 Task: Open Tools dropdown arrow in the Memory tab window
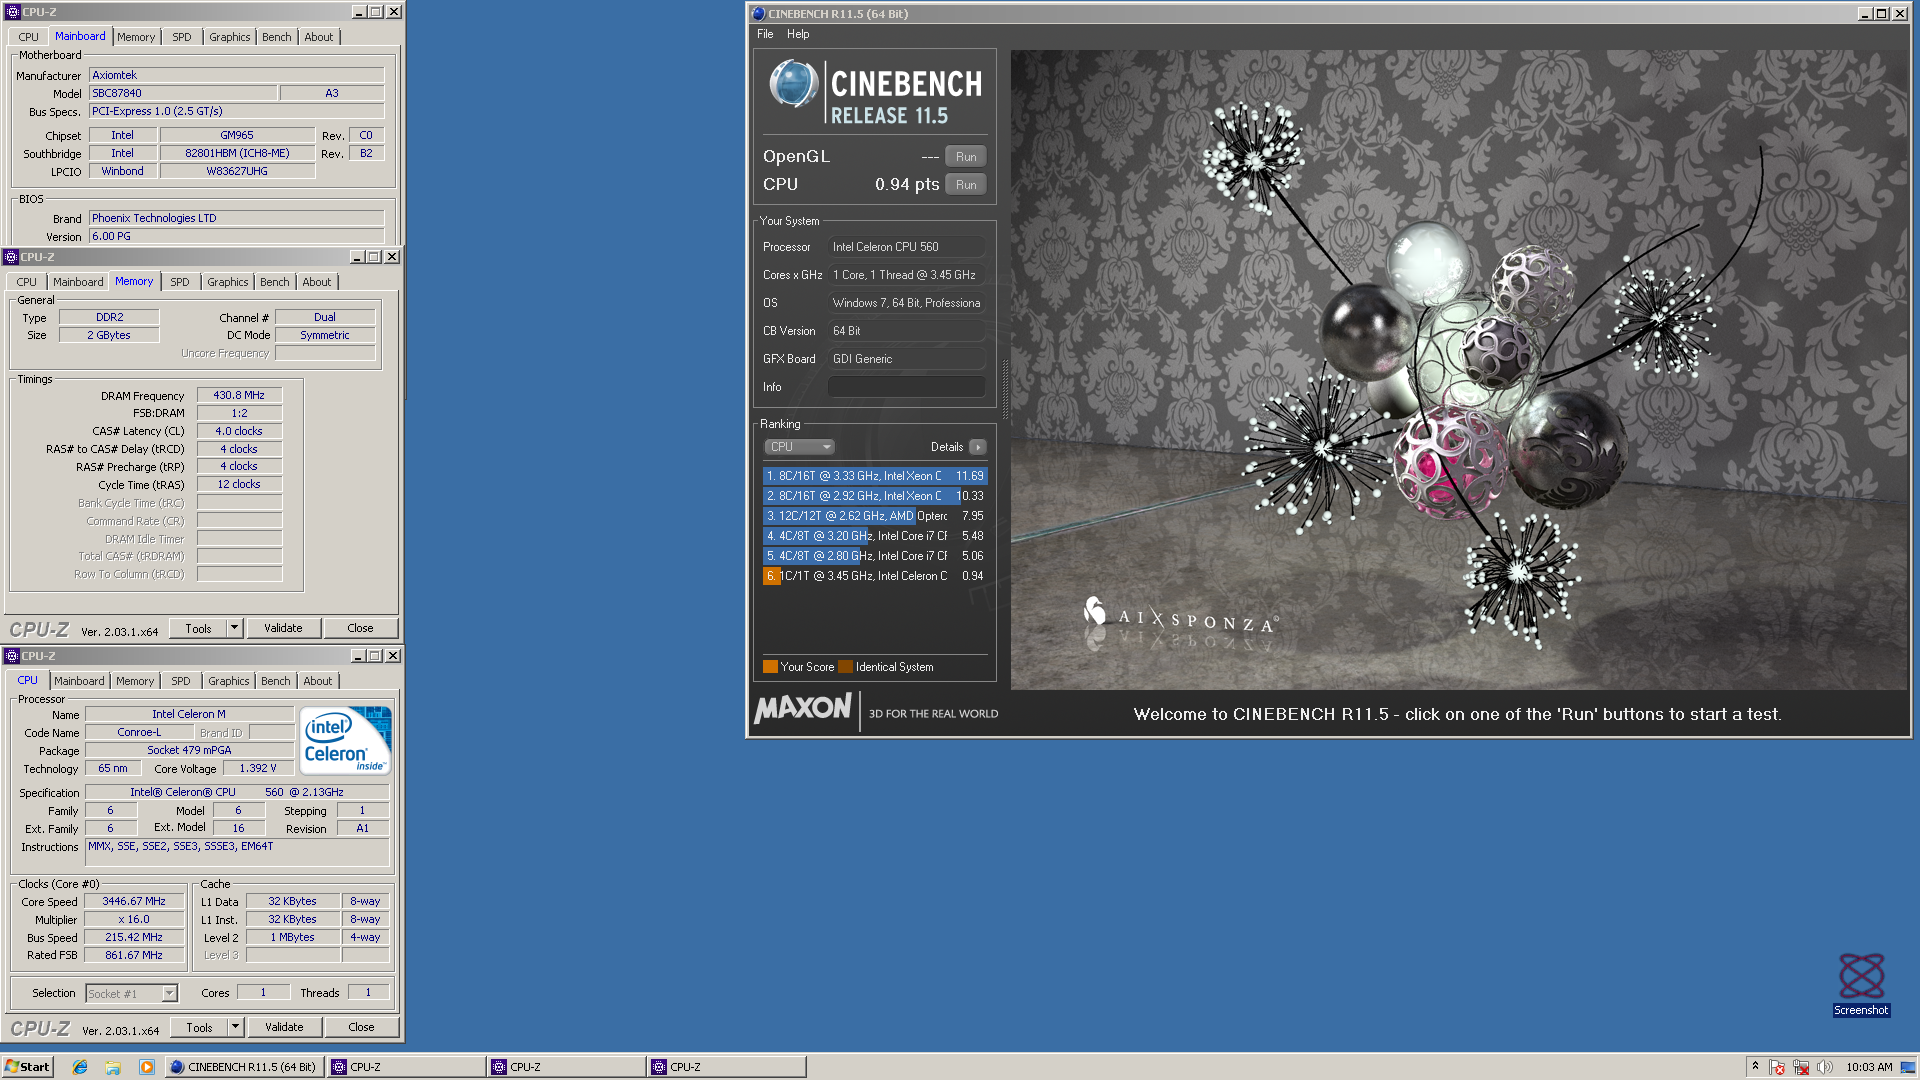click(x=234, y=628)
